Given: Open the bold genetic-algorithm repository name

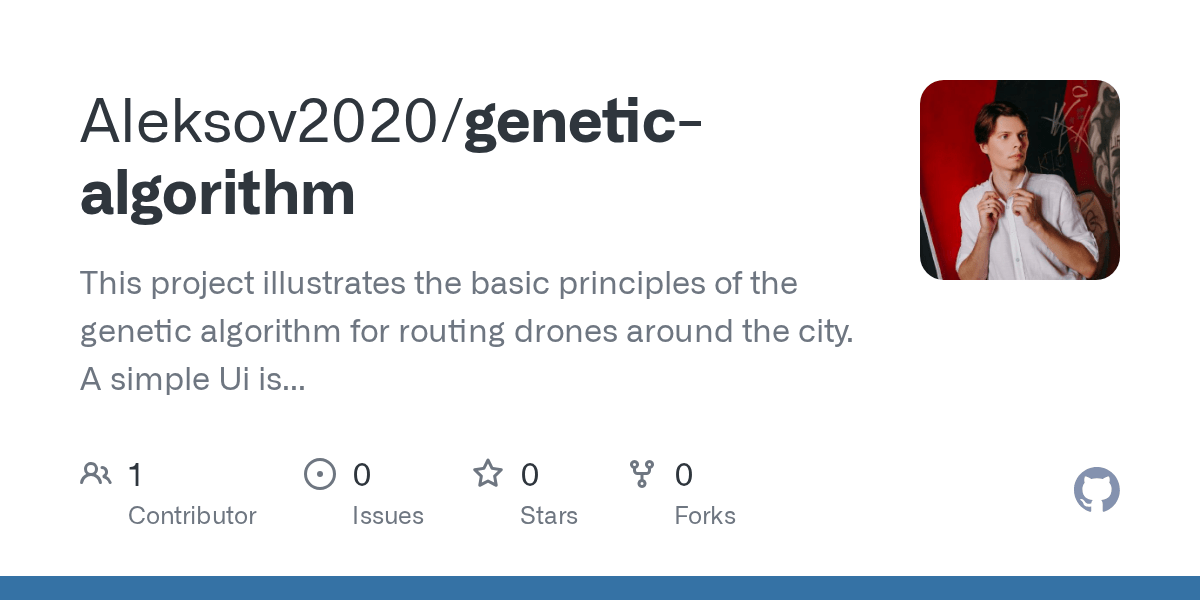Looking at the screenshot, I should (582, 120).
